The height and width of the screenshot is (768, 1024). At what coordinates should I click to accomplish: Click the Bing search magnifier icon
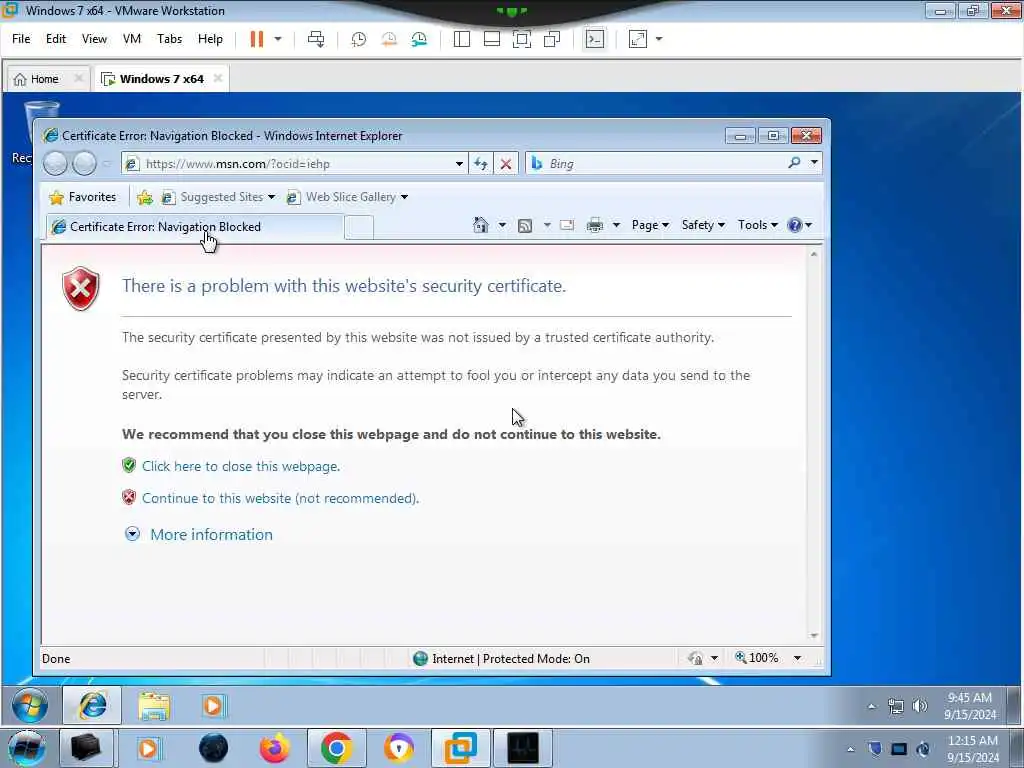click(x=794, y=163)
